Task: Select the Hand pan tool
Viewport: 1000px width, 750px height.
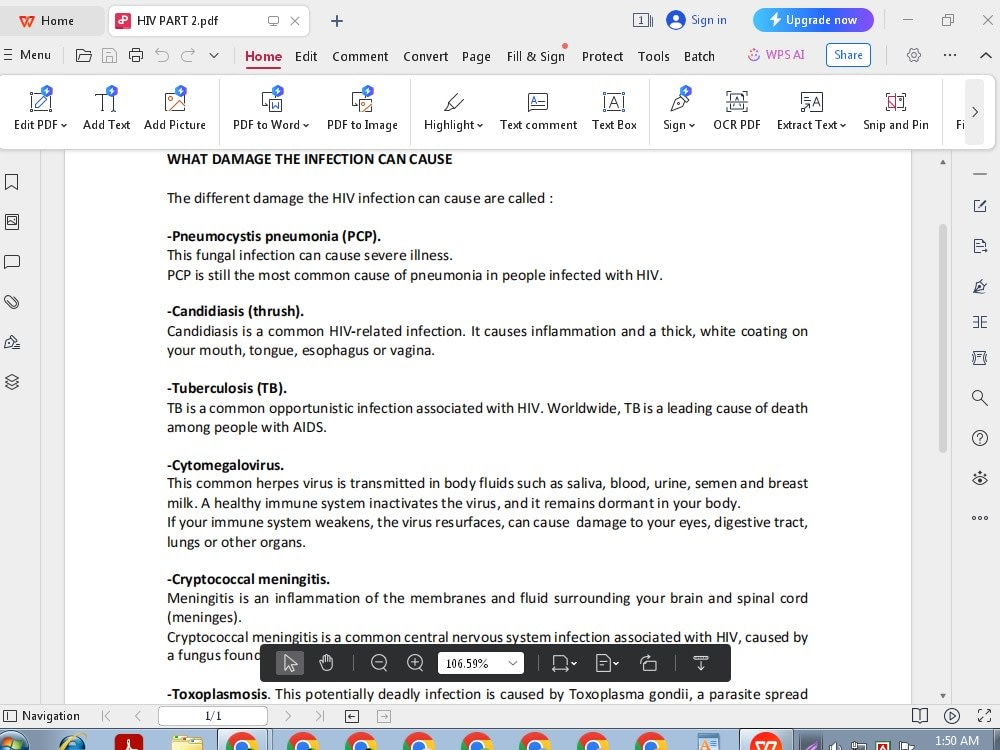Action: point(326,662)
